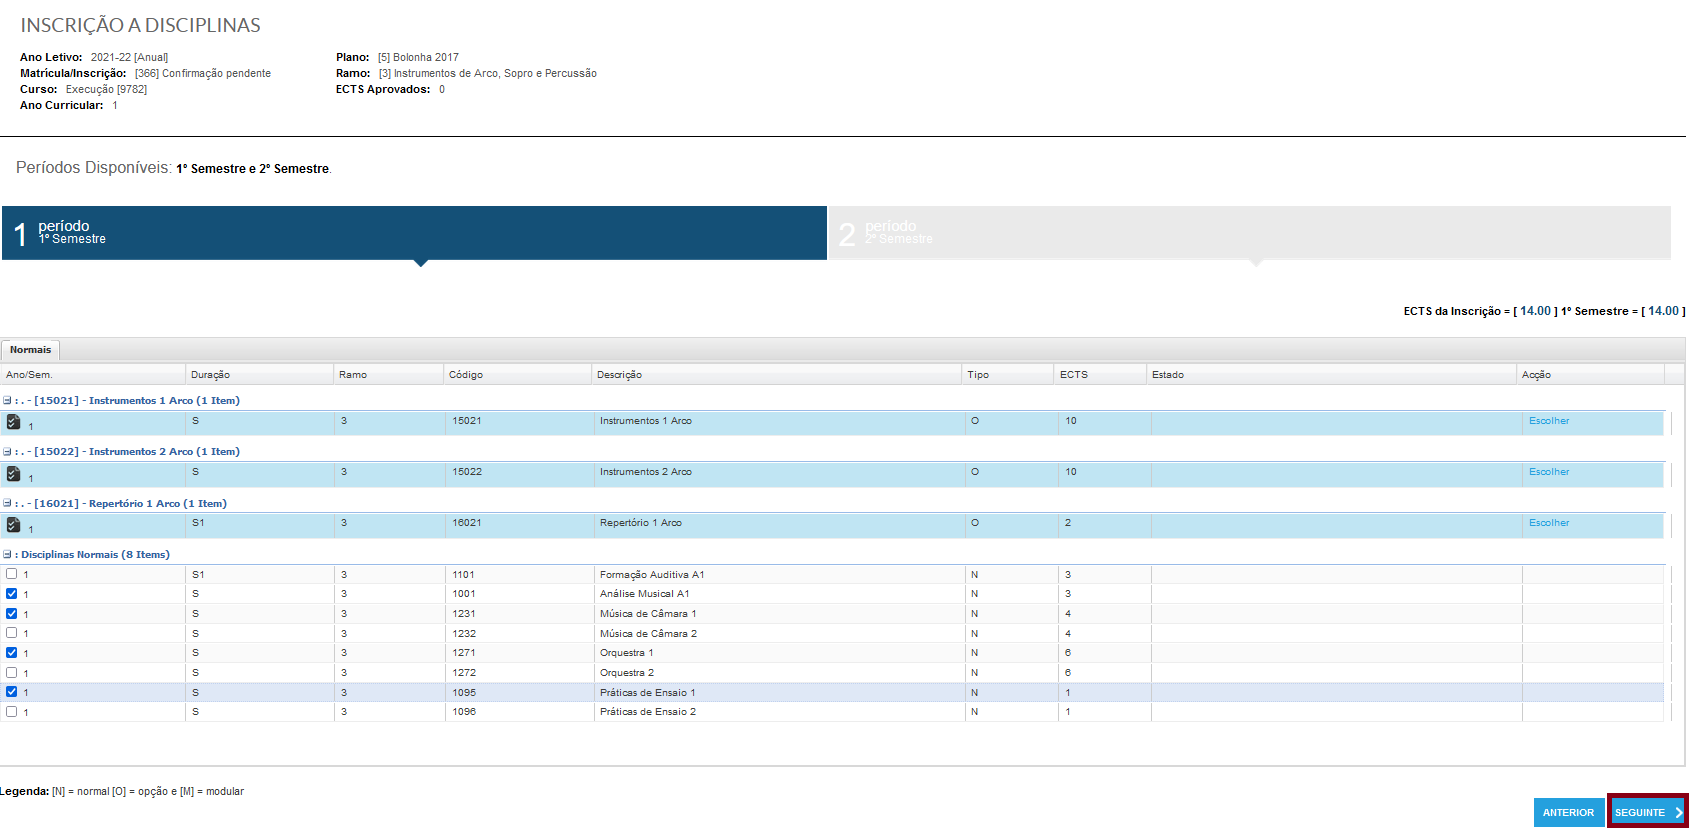Click code 1101 in the table
Screen dimensions: 1693x837
463,575
